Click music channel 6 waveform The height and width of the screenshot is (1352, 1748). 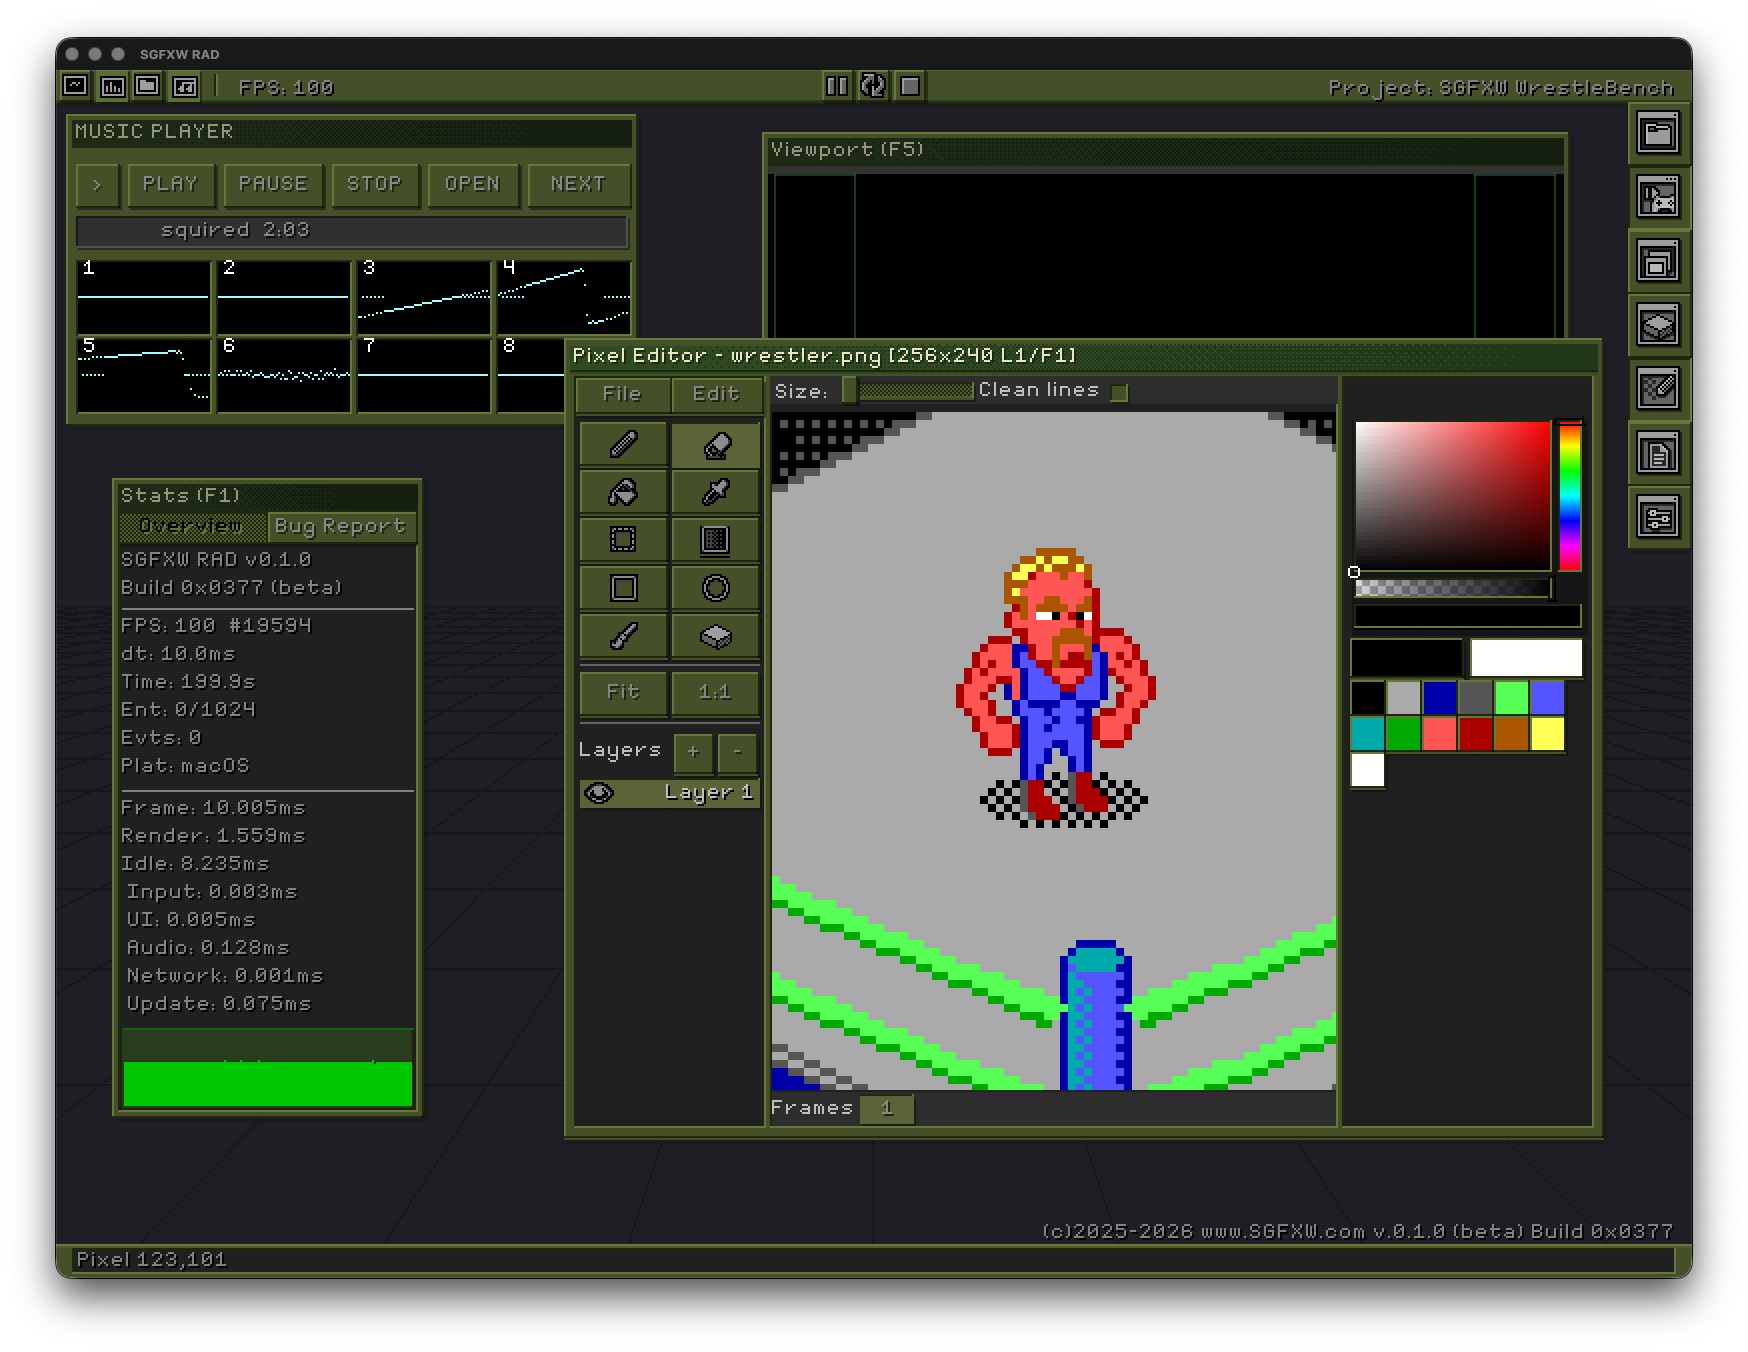(x=284, y=375)
